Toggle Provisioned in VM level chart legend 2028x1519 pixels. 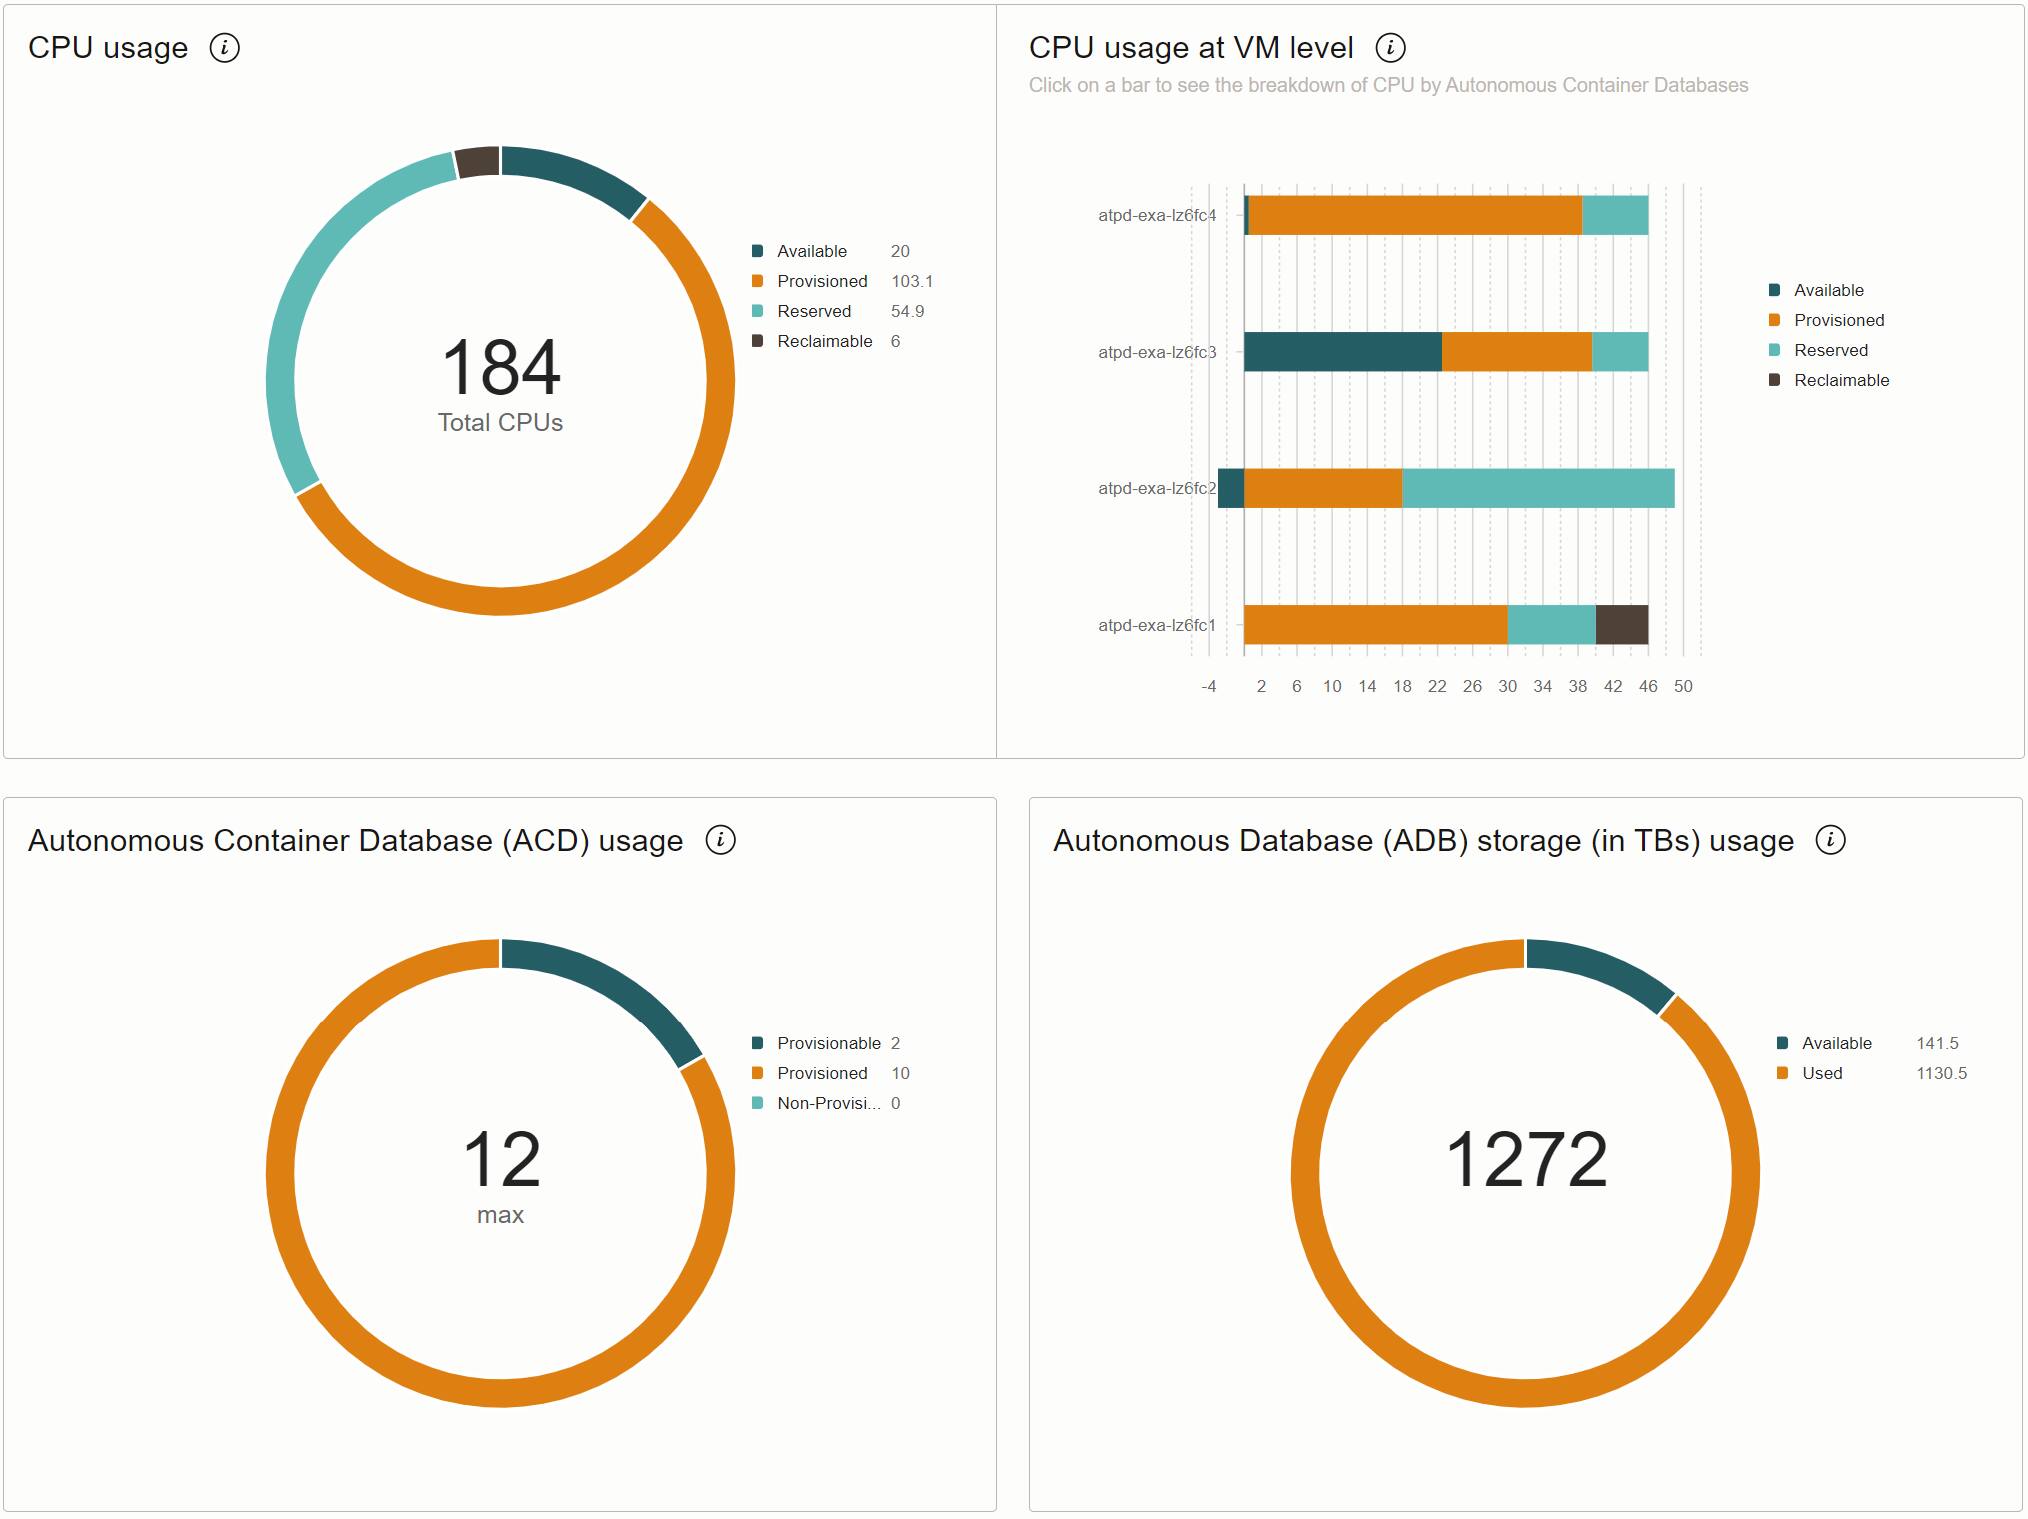click(1826, 320)
